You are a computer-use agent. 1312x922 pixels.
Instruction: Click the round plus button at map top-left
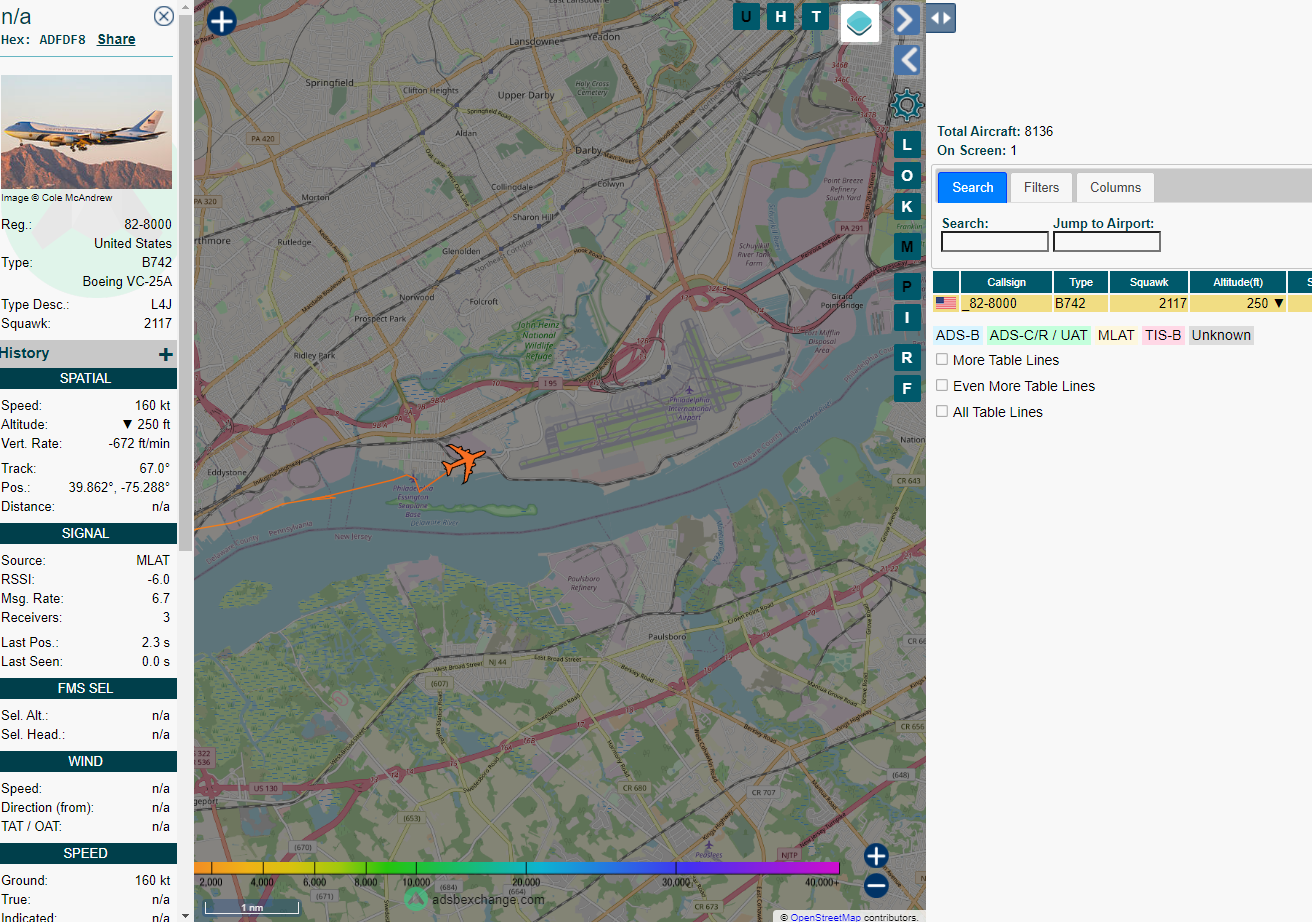click(222, 20)
